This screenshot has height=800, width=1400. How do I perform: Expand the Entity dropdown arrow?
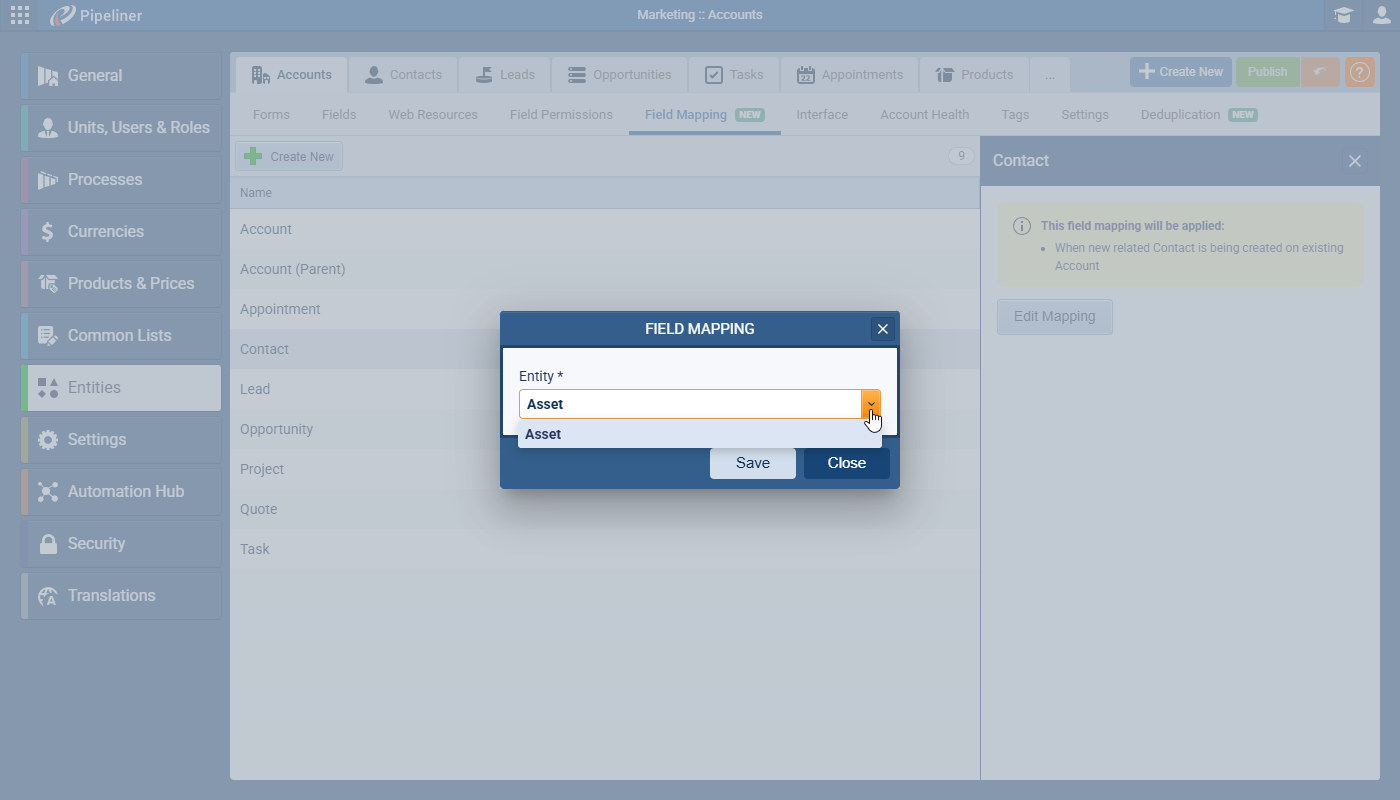[871, 404]
